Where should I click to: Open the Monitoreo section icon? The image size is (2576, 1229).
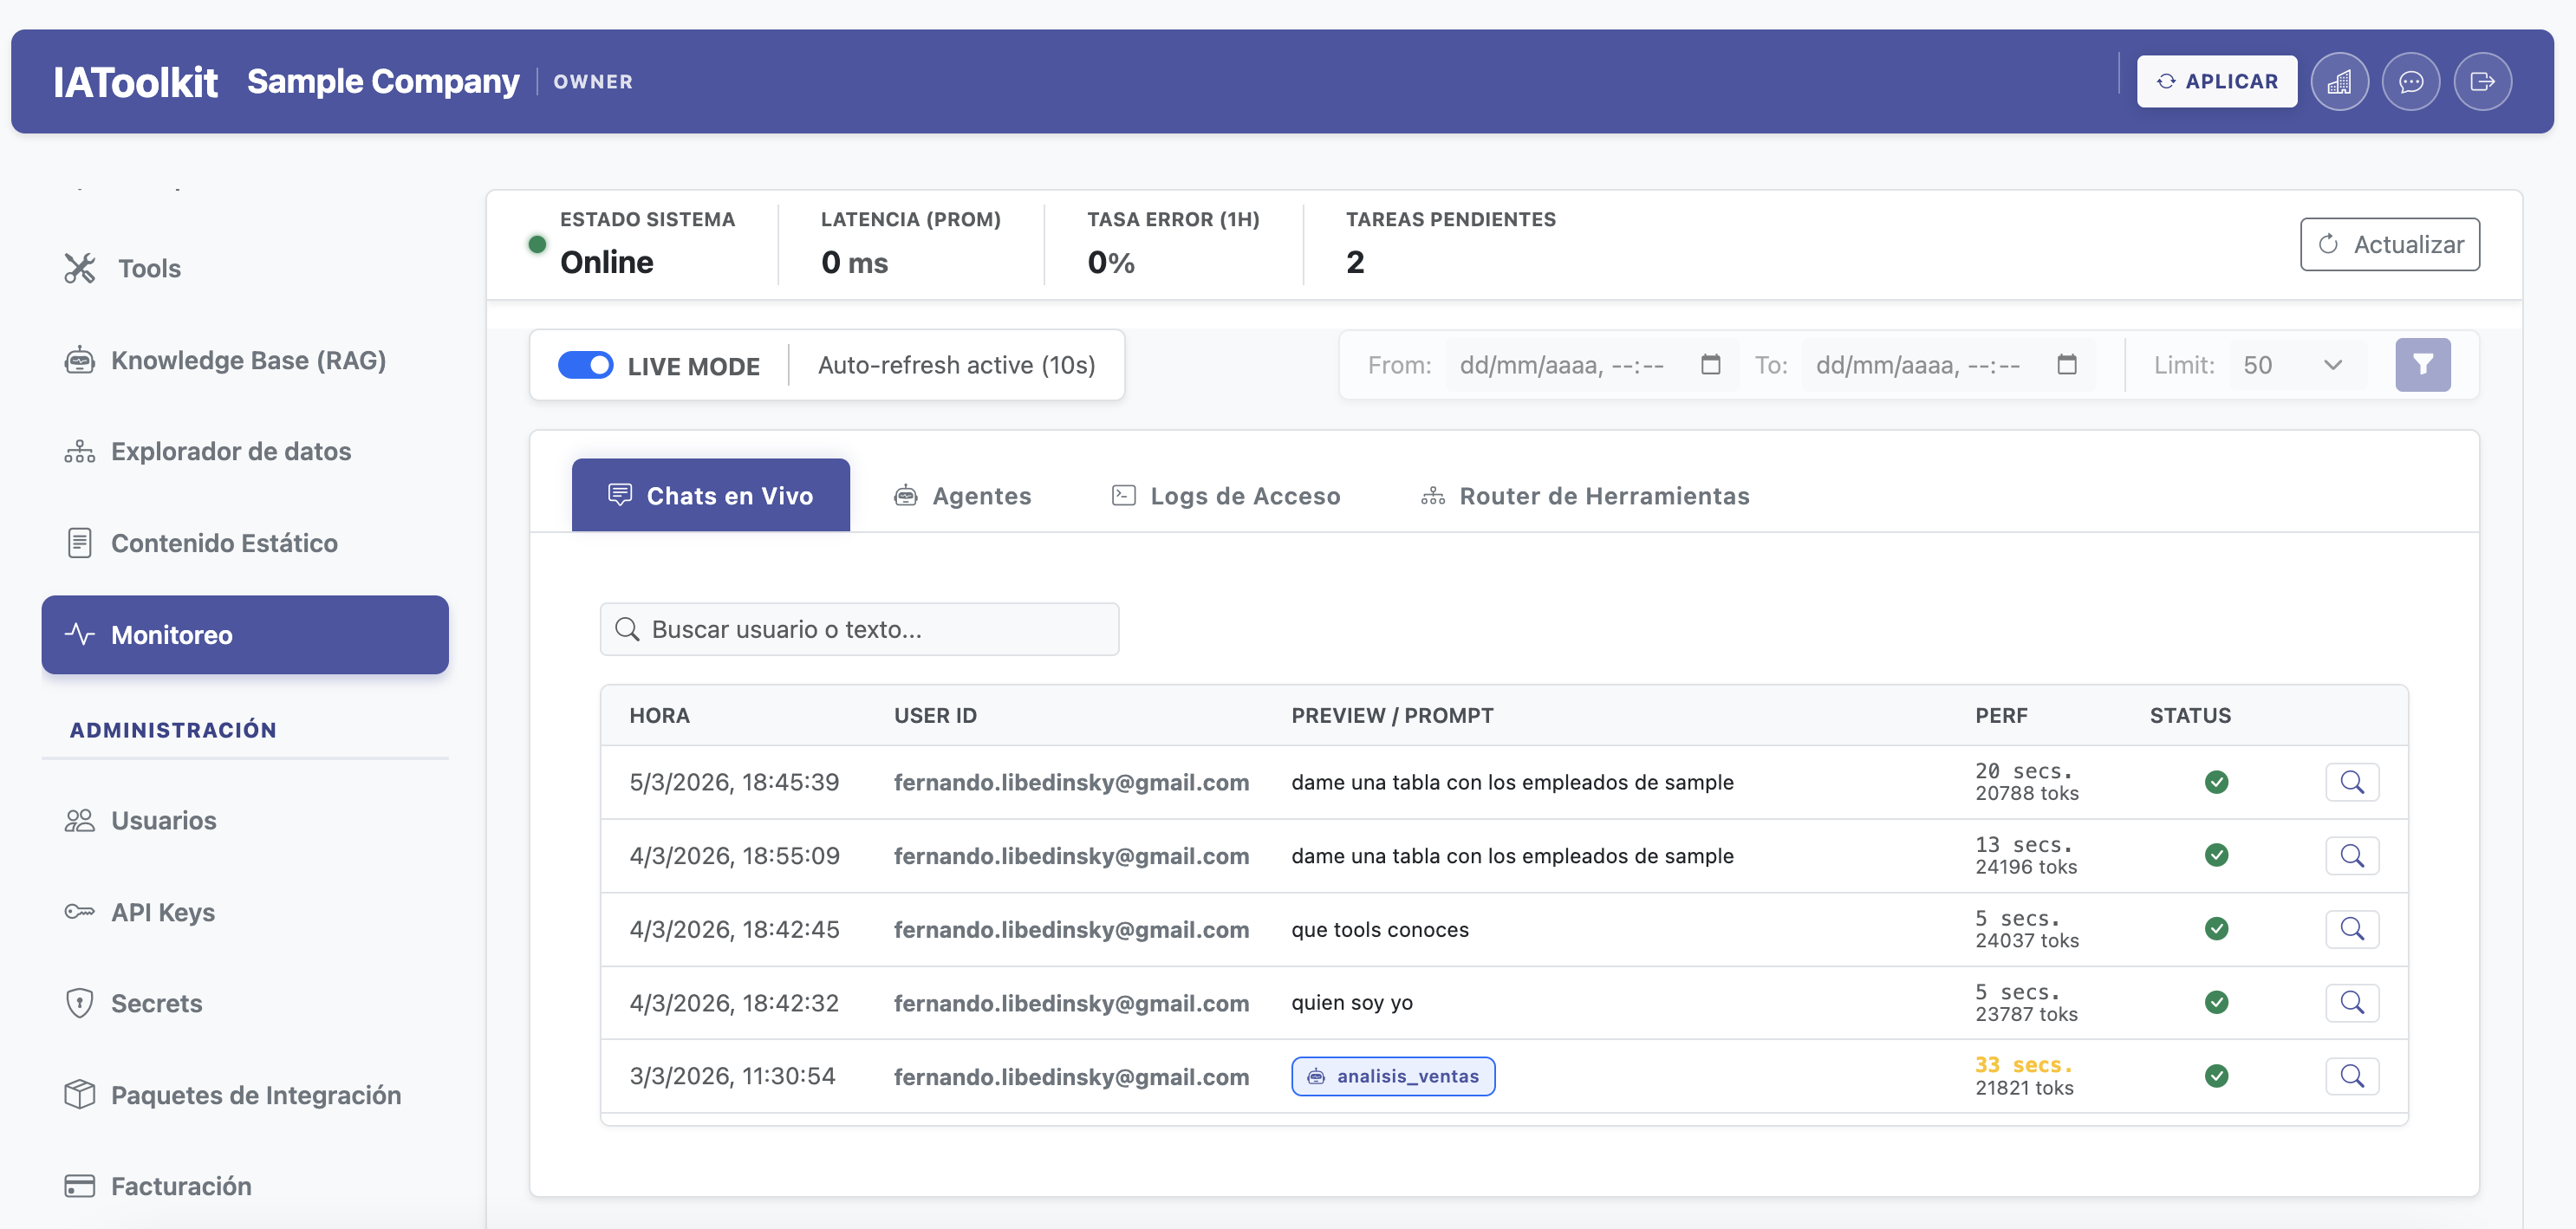(x=79, y=634)
